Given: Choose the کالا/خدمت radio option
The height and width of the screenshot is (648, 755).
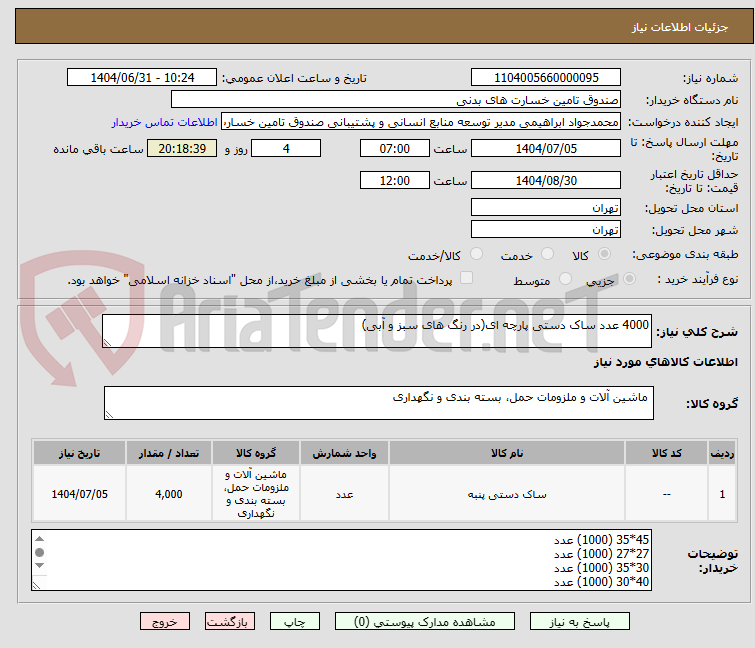Looking at the screenshot, I should pos(476,255).
